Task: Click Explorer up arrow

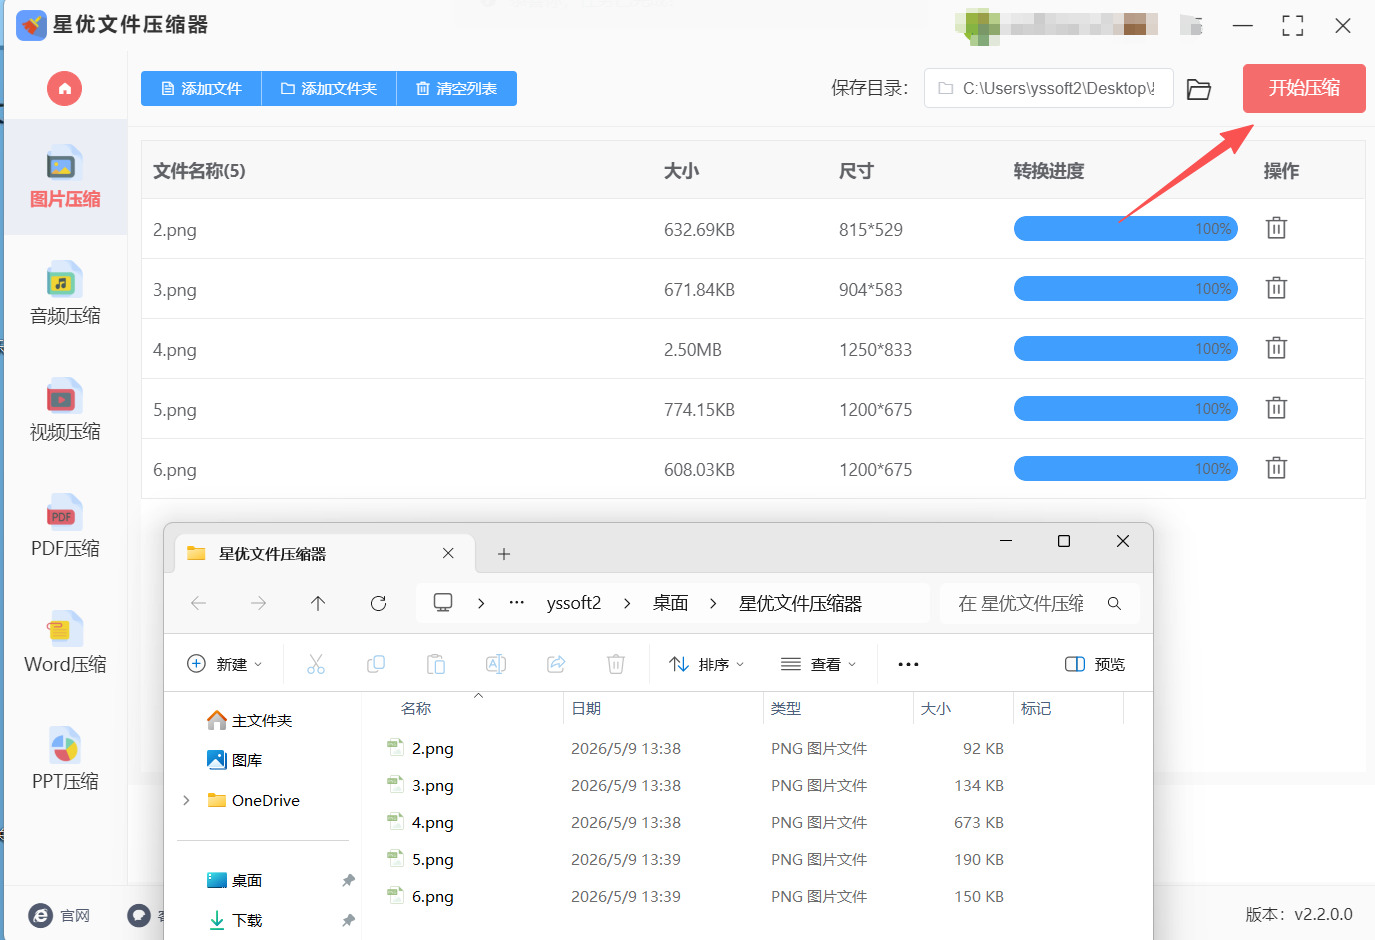Action: (318, 603)
